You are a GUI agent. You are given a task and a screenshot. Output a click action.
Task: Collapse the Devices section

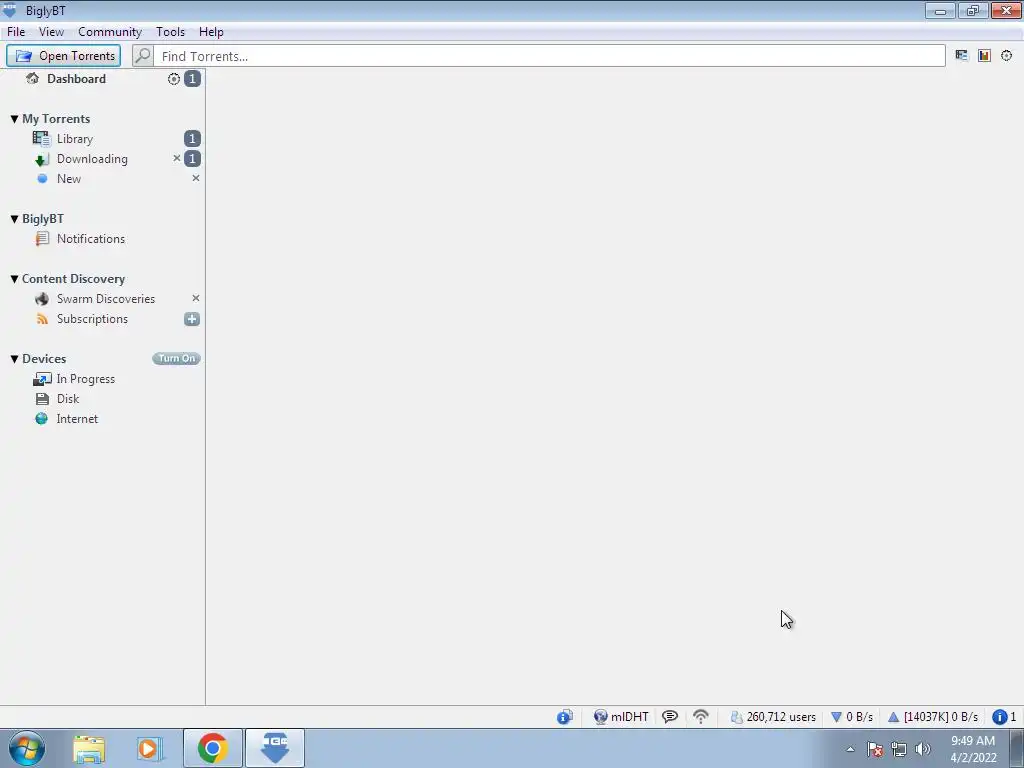(x=14, y=359)
